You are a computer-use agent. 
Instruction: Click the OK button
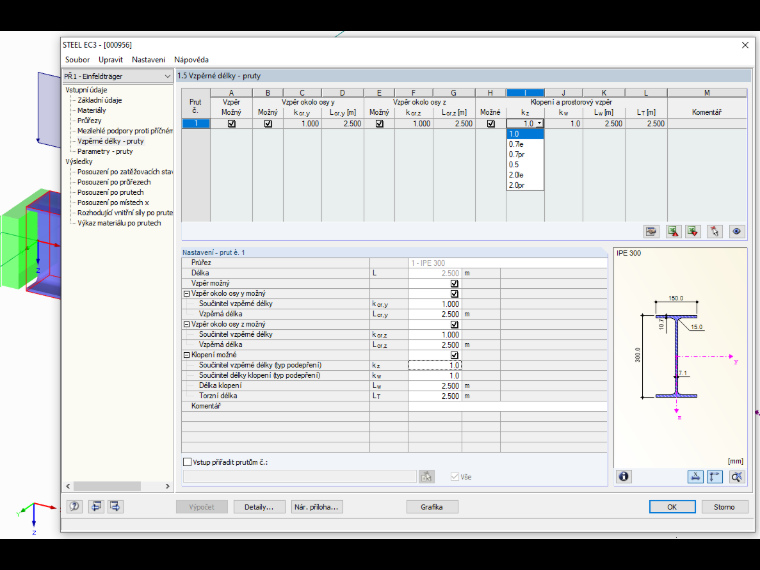tap(672, 507)
